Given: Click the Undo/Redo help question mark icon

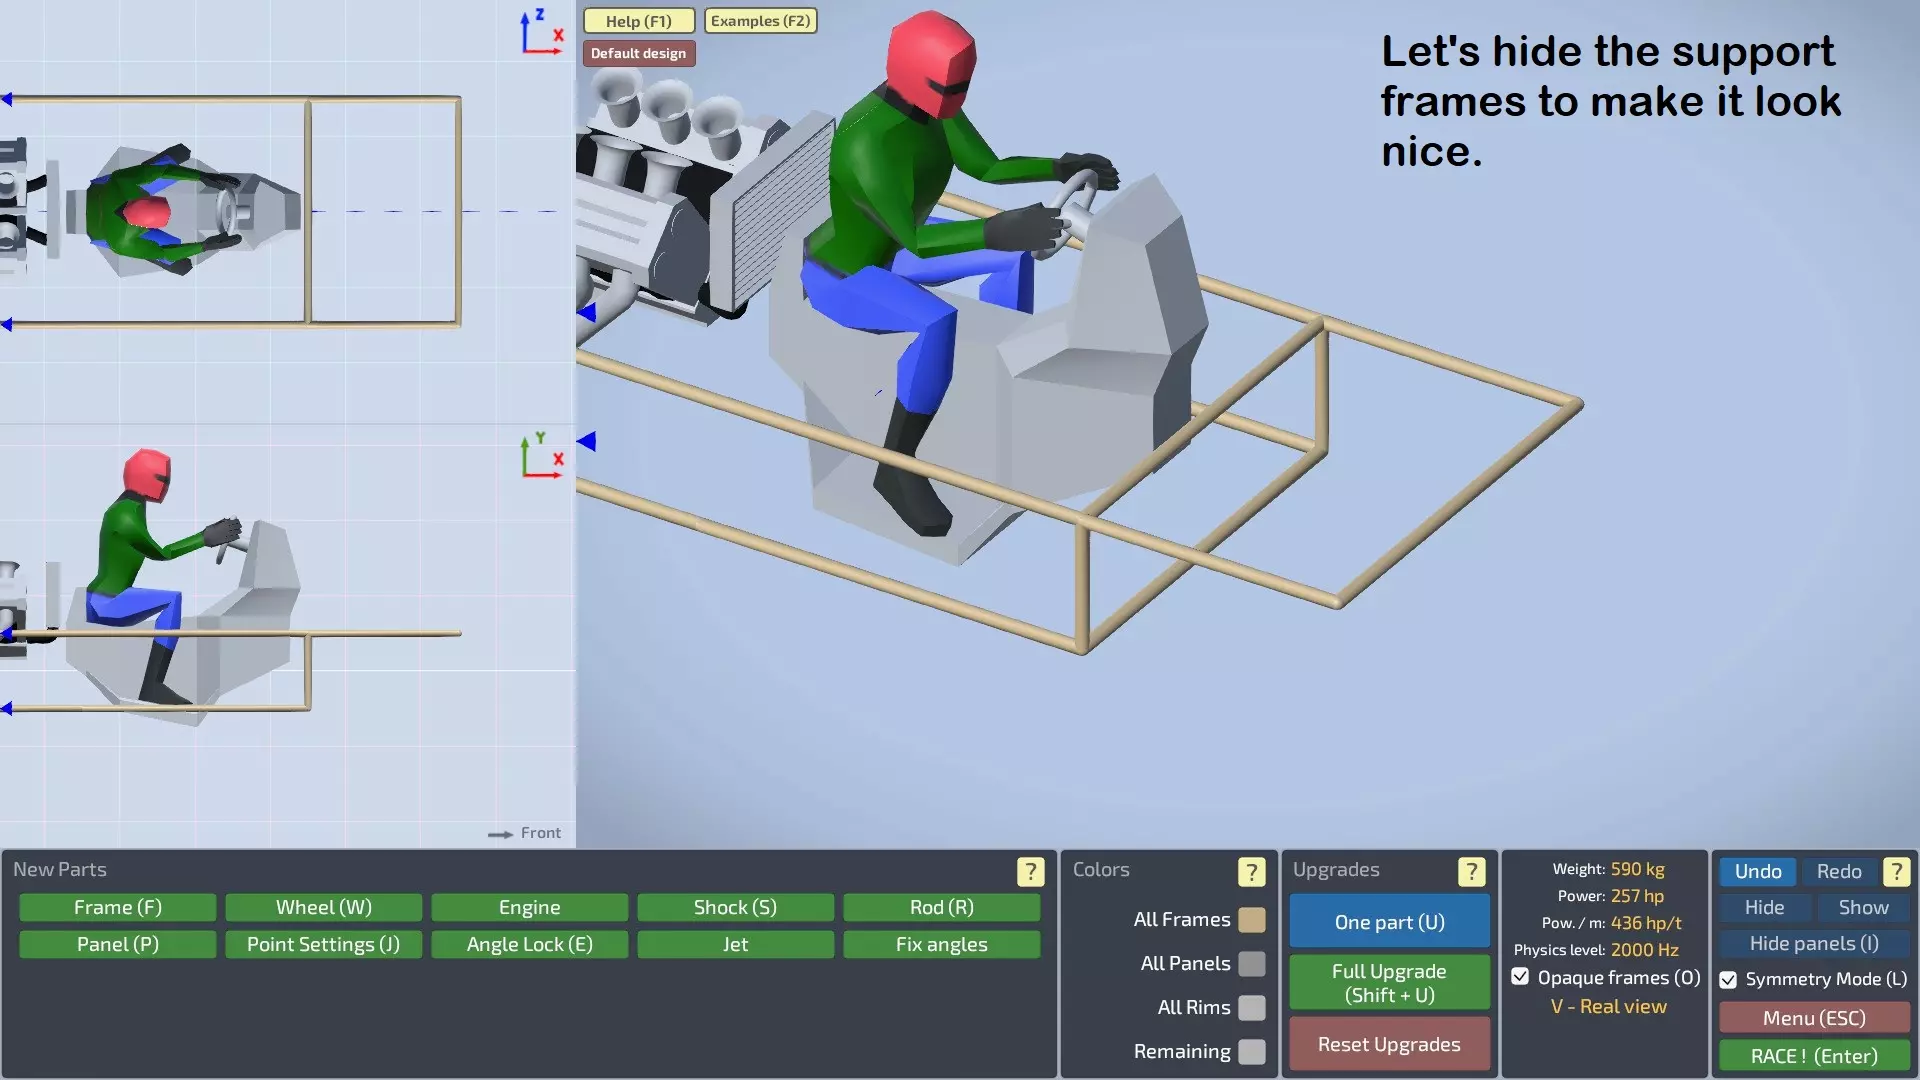Looking at the screenshot, I should click(1895, 871).
